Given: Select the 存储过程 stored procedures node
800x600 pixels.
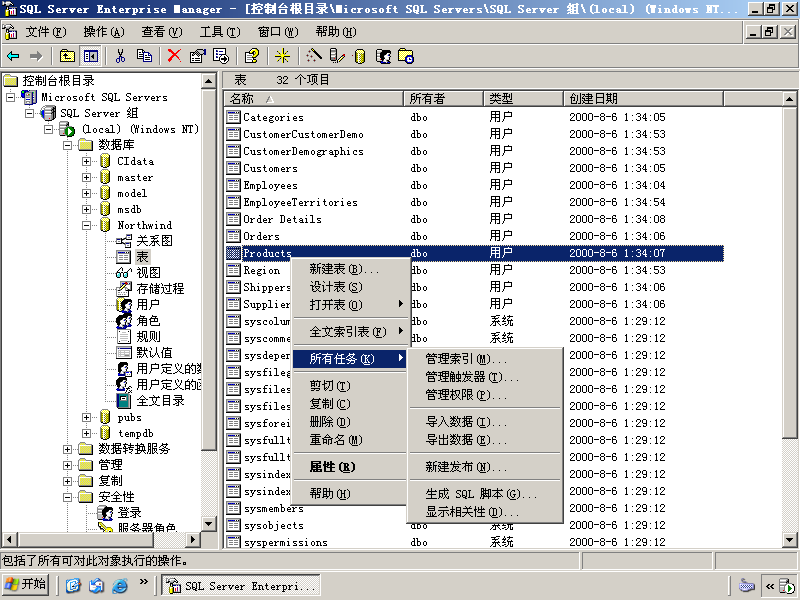Looking at the screenshot, I should coord(160,289).
